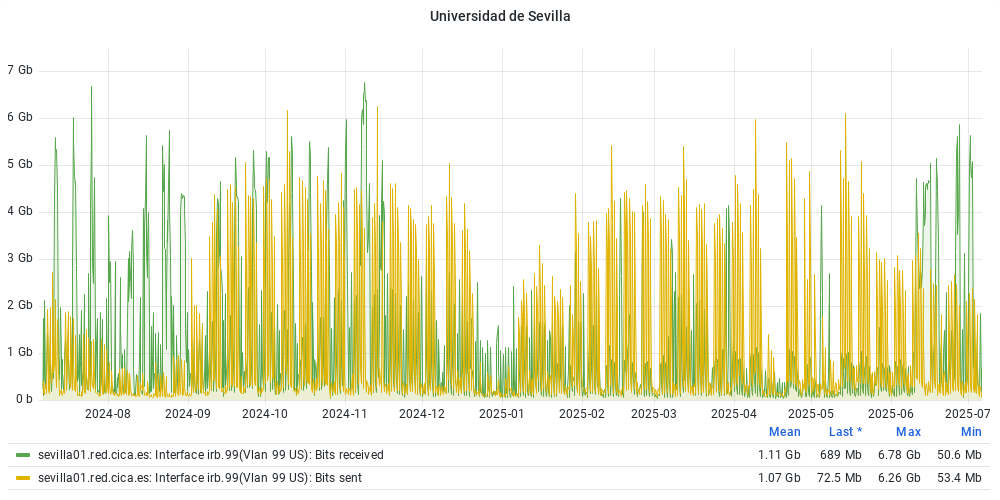Toggle the Bits received series in legend

[211, 455]
